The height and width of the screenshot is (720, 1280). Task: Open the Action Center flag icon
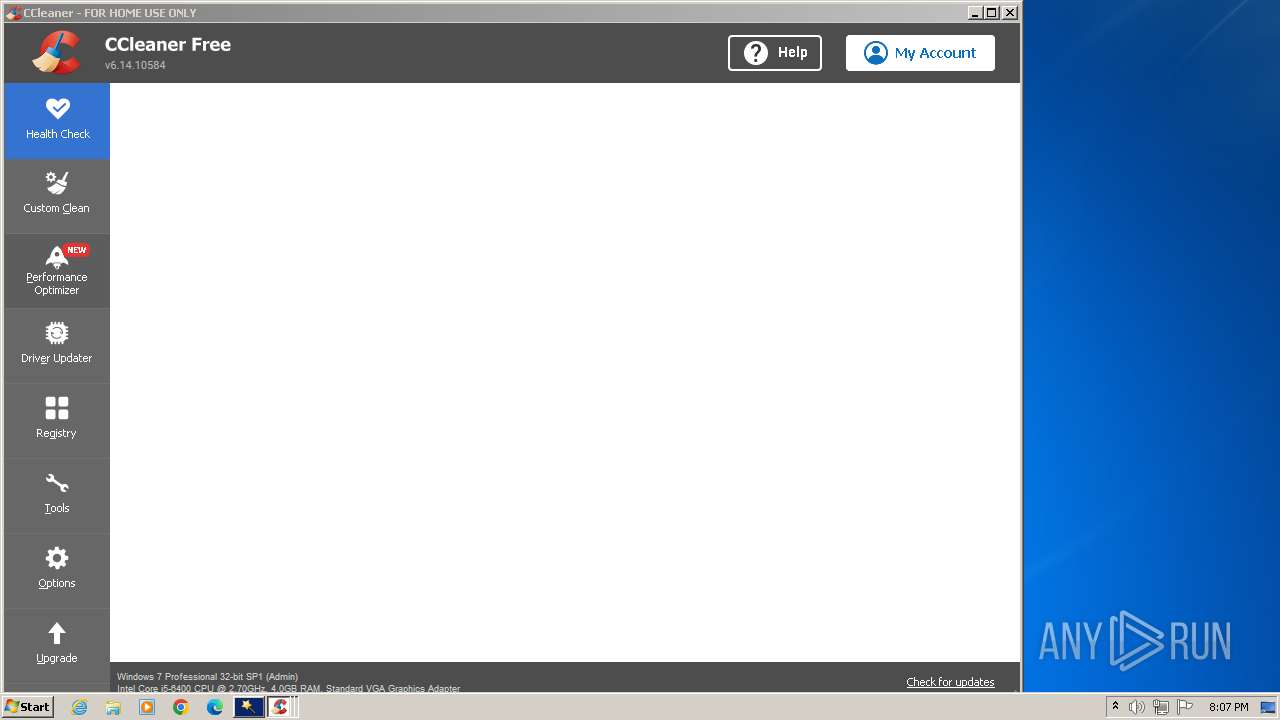click(x=1185, y=707)
